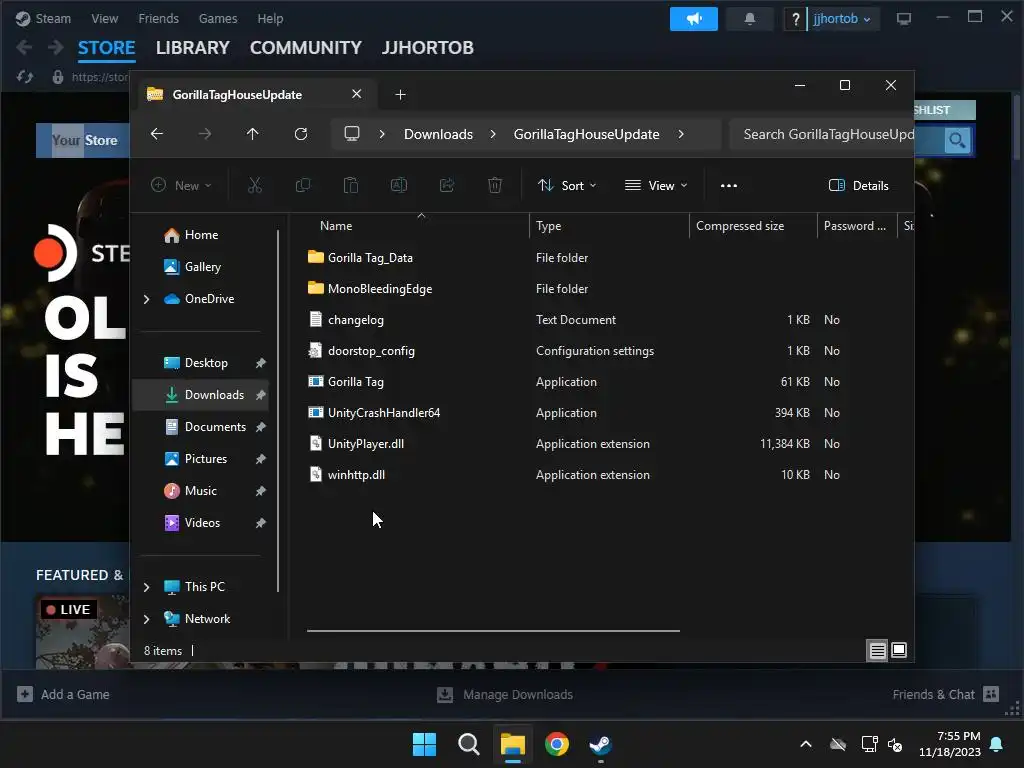Image resolution: width=1024 pixels, height=768 pixels.
Task: Switch to details list view icon in status bar
Action: coord(878,650)
